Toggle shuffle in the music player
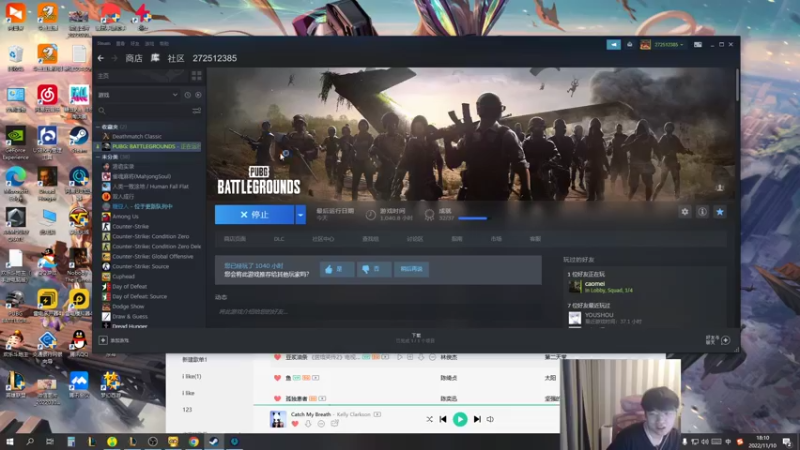Screen dimensions: 800x450 [x=429, y=419]
